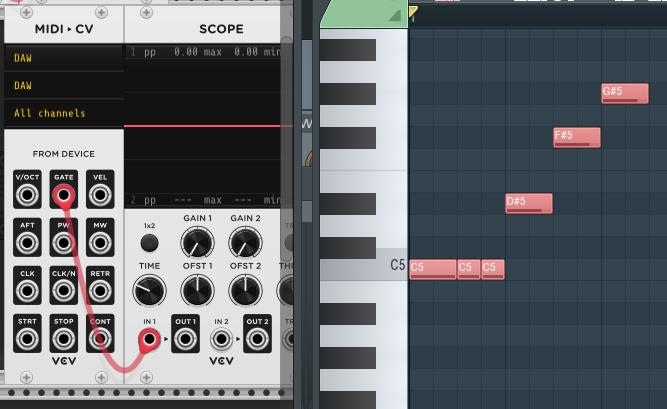Open the MIDI device selector (second DAW row)
Image resolution: width=667 pixels, height=409 pixels.
[x=64, y=86]
